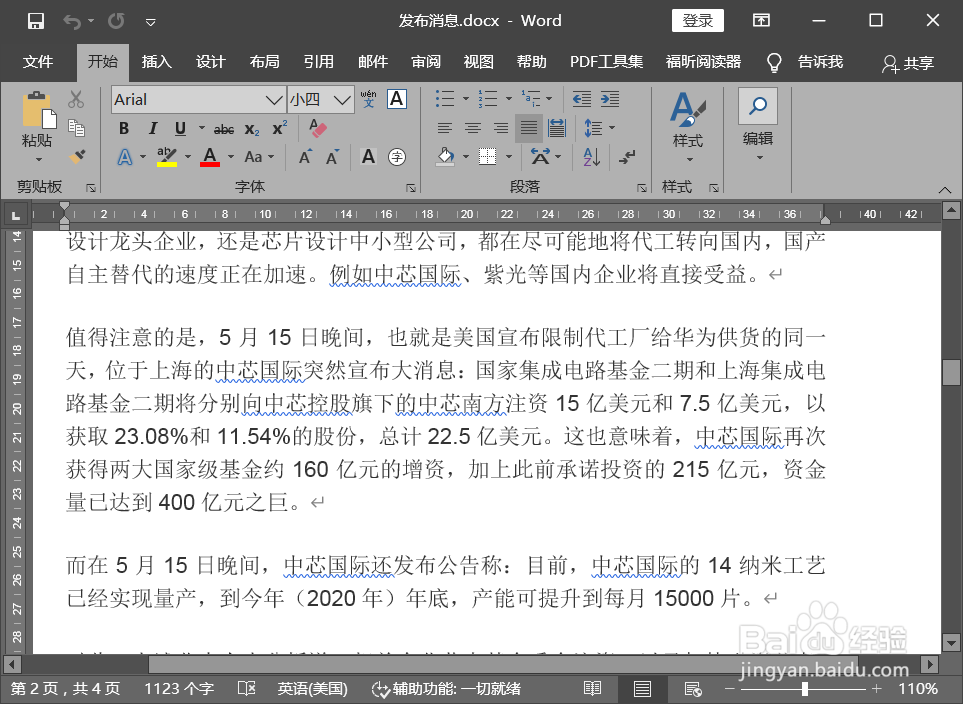Click the 登录 sign-in button
This screenshot has height=704, width=963.
pos(698,20)
